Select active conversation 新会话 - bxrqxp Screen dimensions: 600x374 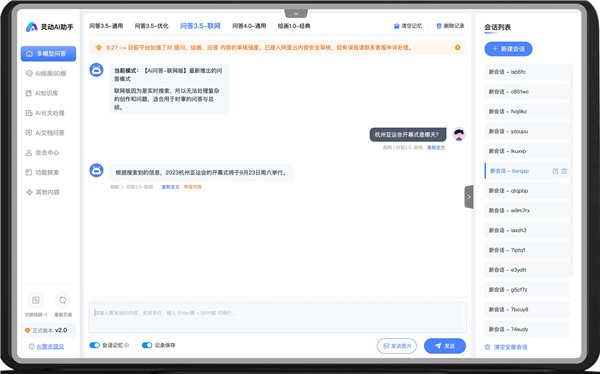527,171
